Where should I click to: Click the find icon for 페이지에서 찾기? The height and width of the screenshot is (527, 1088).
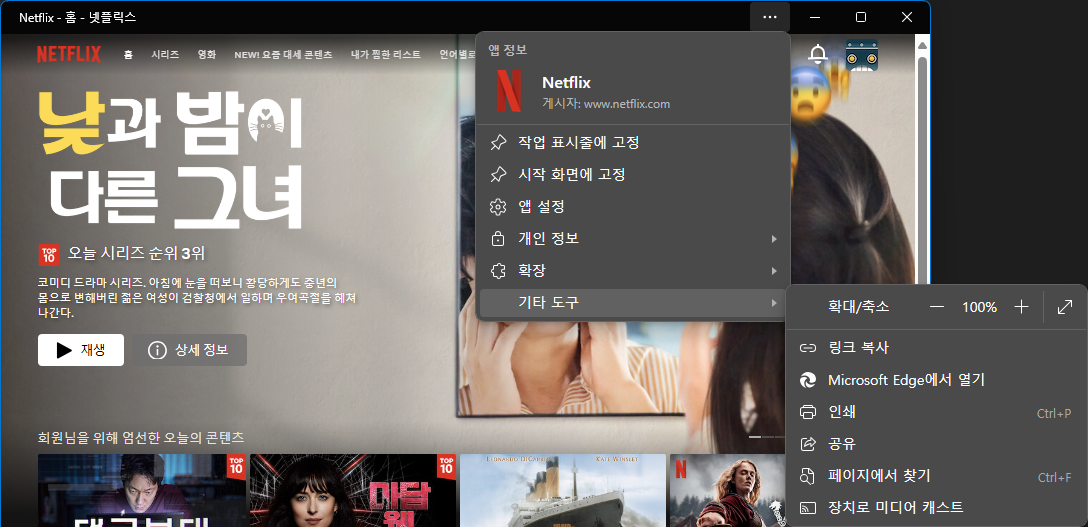pos(807,476)
